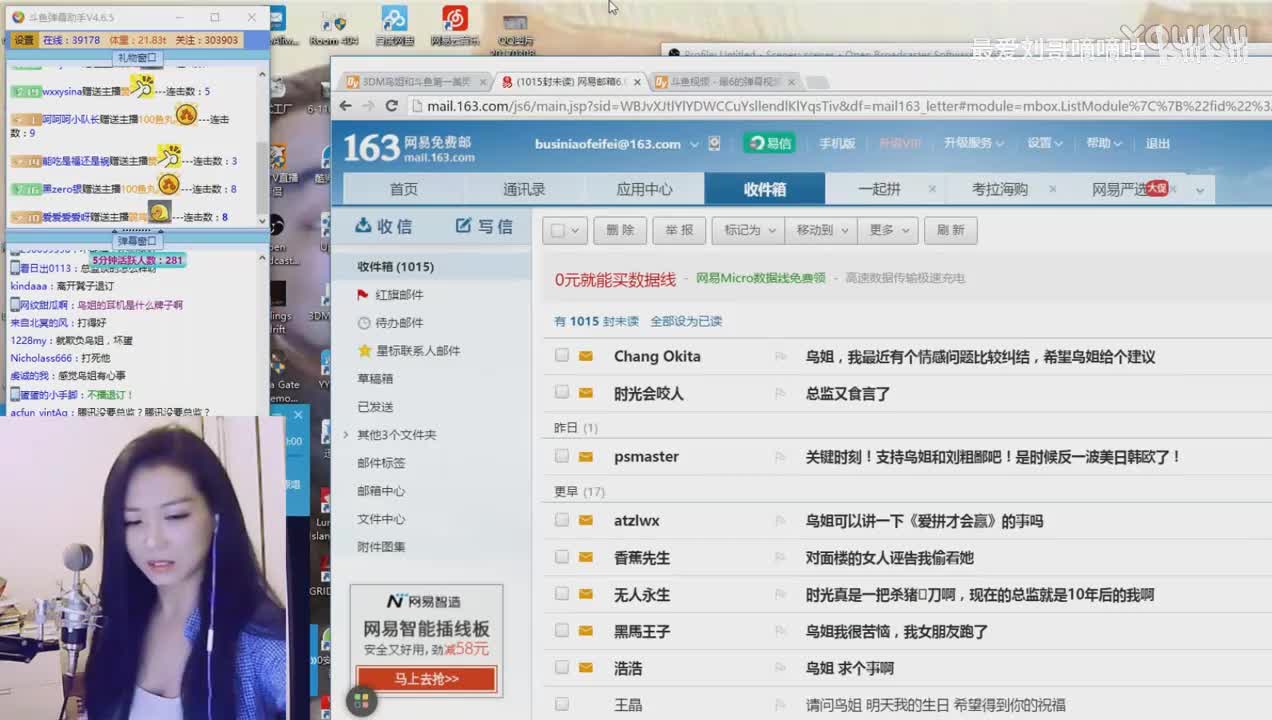Screen dimensions: 1272x720
Task: Open the select-all checkbox dropdown
Action: [x=576, y=231]
